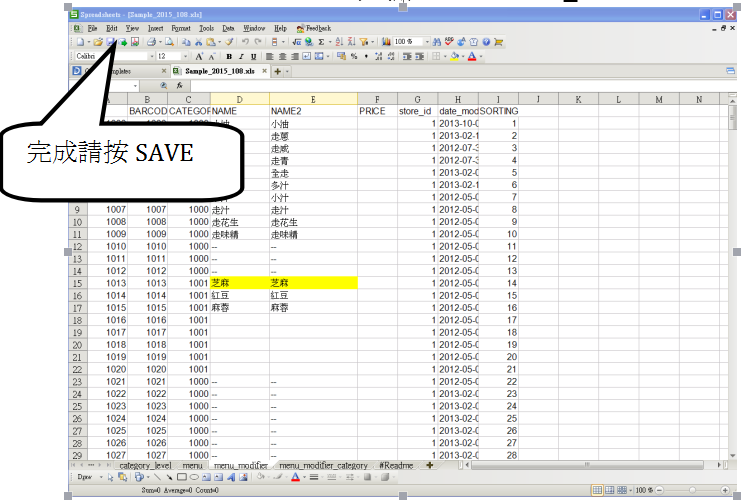
Task: Click the Feedback button in menu bar
Action: 314,28
